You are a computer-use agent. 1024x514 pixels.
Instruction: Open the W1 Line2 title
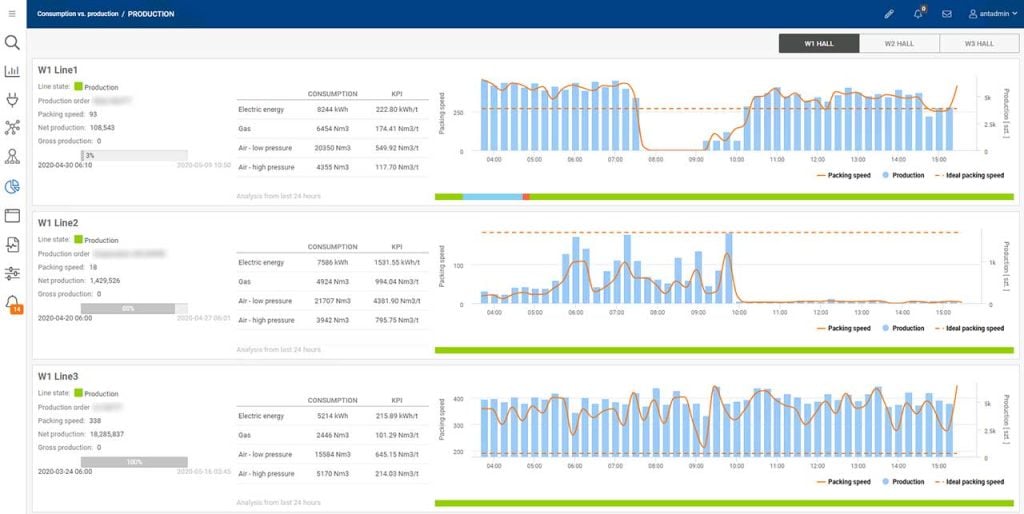click(58, 223)
